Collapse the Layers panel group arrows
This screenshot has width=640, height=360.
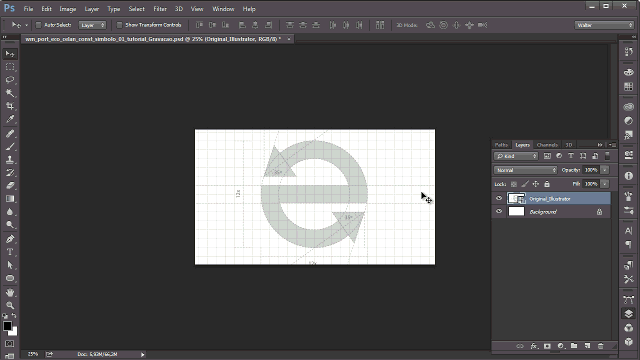(600, 145)
